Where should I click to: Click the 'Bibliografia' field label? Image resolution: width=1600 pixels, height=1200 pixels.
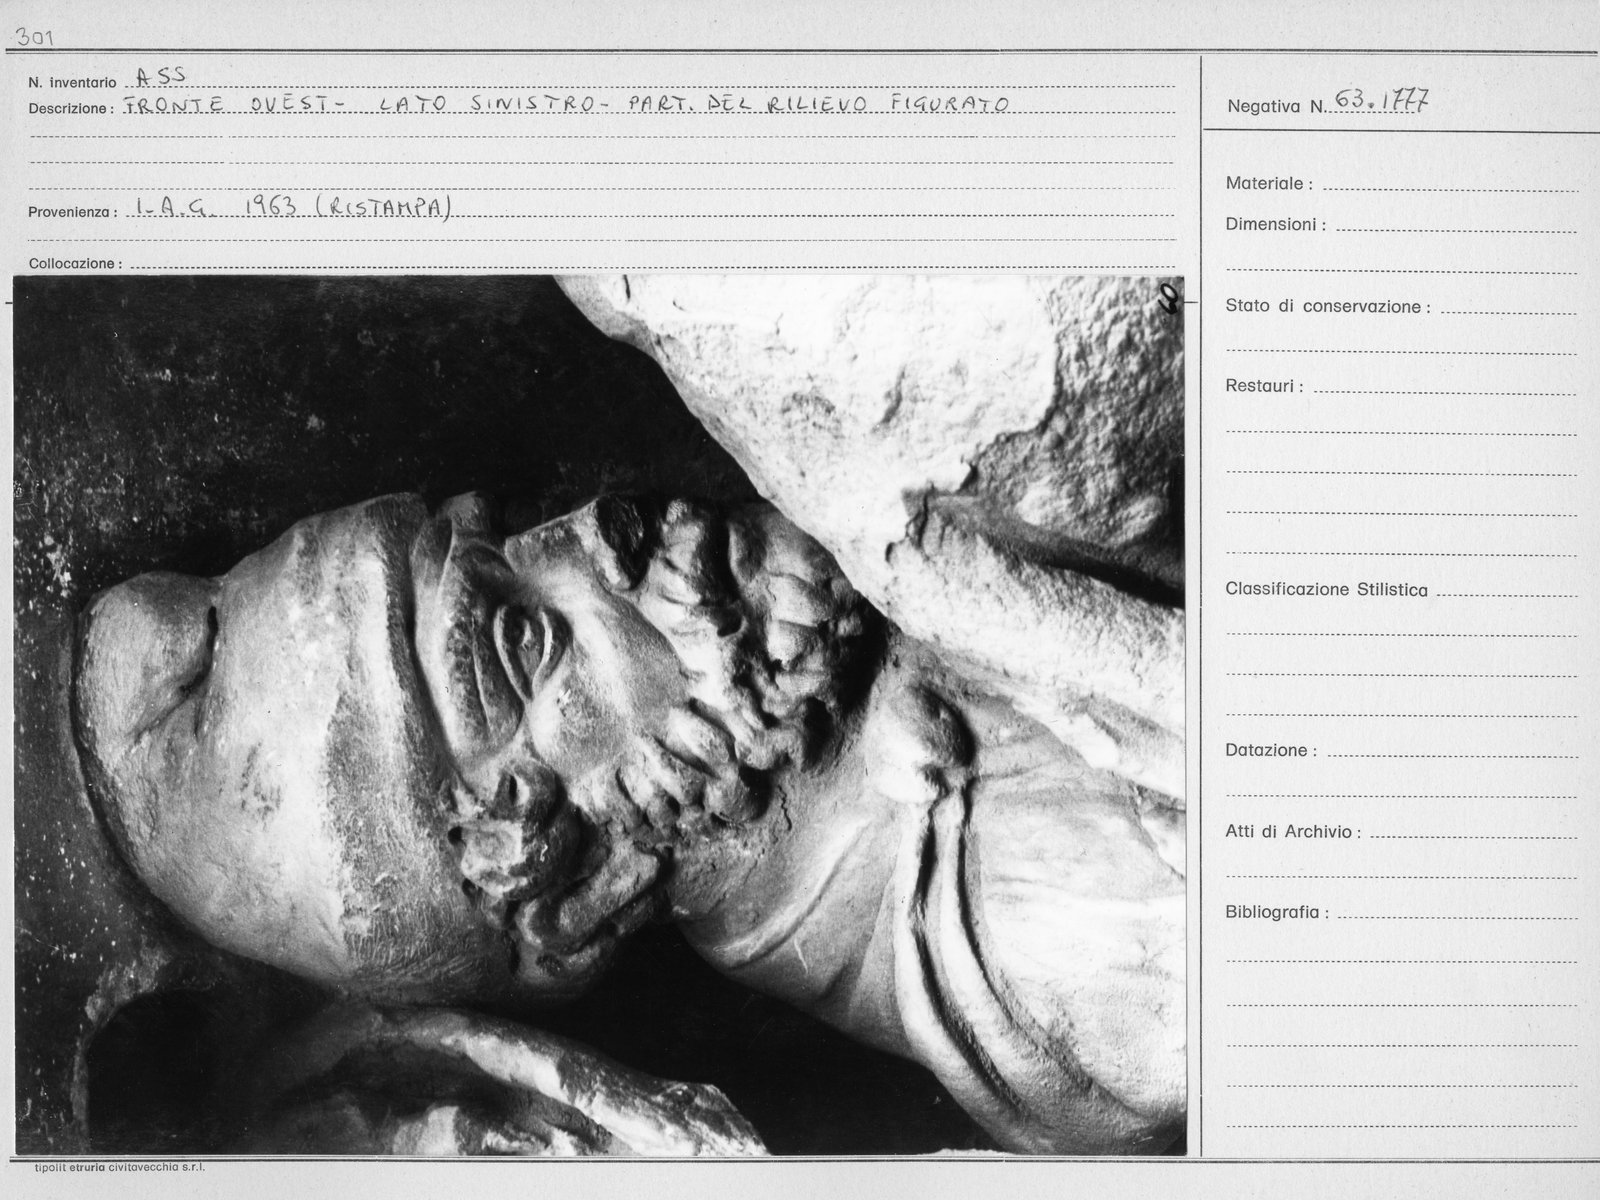(x=1277, y=913)
